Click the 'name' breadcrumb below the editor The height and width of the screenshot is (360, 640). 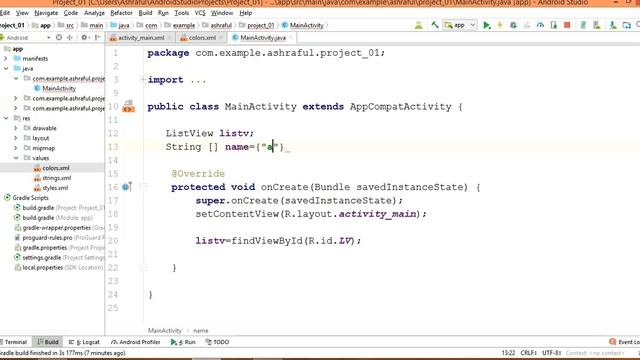click(200, 331)
